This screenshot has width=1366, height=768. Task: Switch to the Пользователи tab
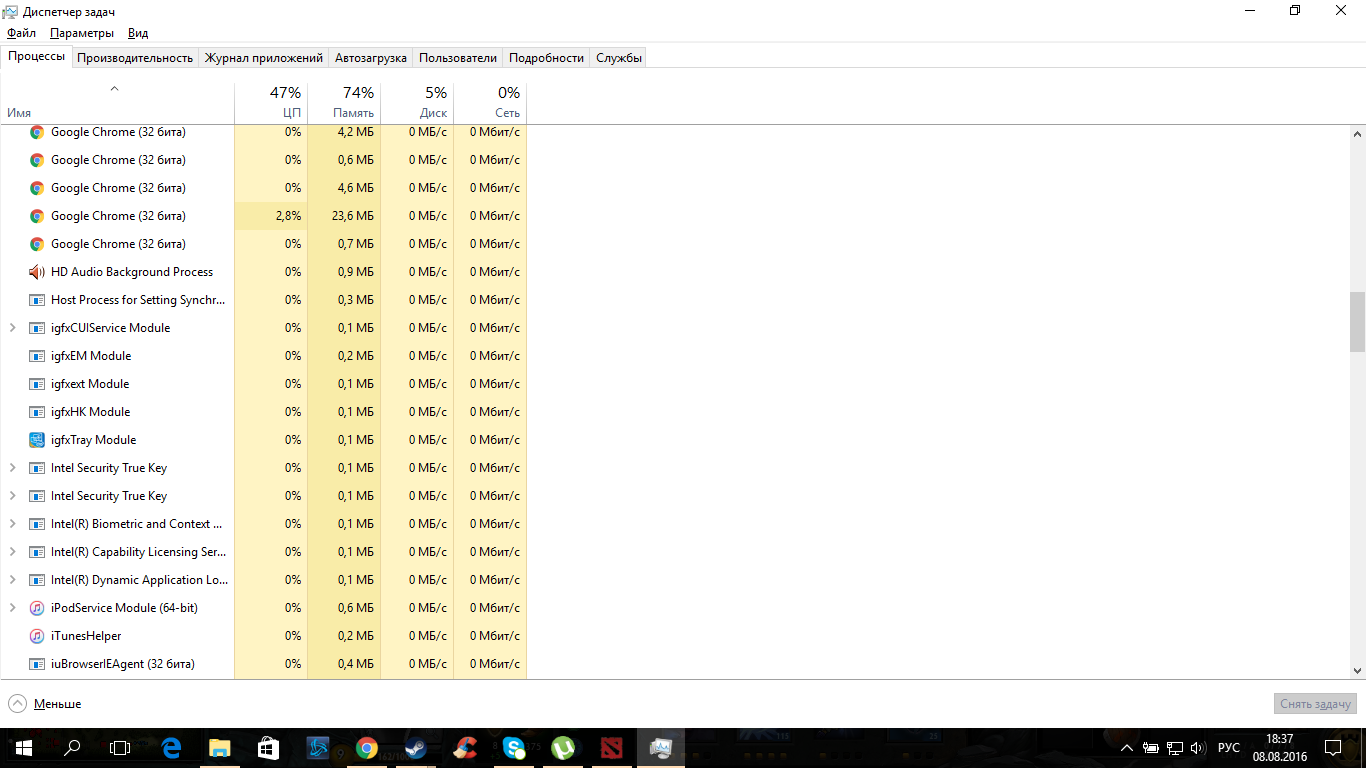click(x=458, y=58)
